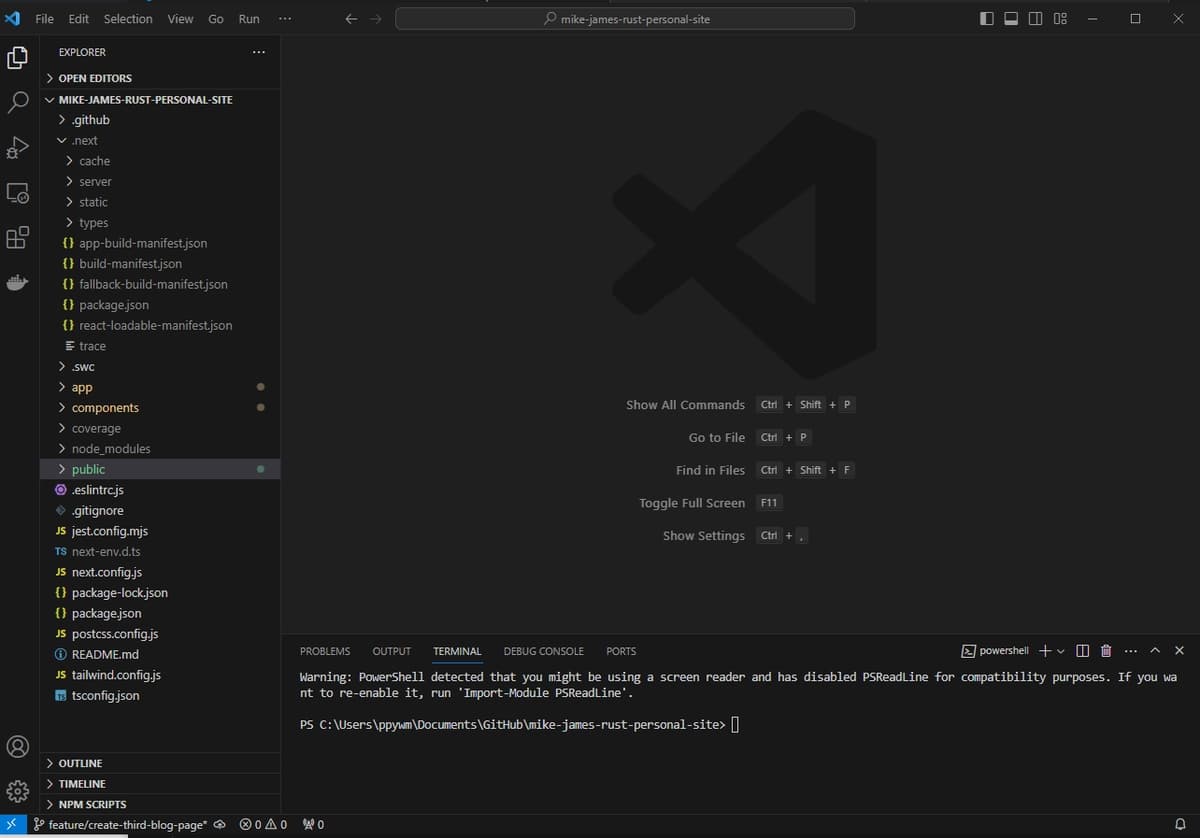Screen dimensions: 1200x838
Task: Expand the .github folder
Action: [160, 120]
